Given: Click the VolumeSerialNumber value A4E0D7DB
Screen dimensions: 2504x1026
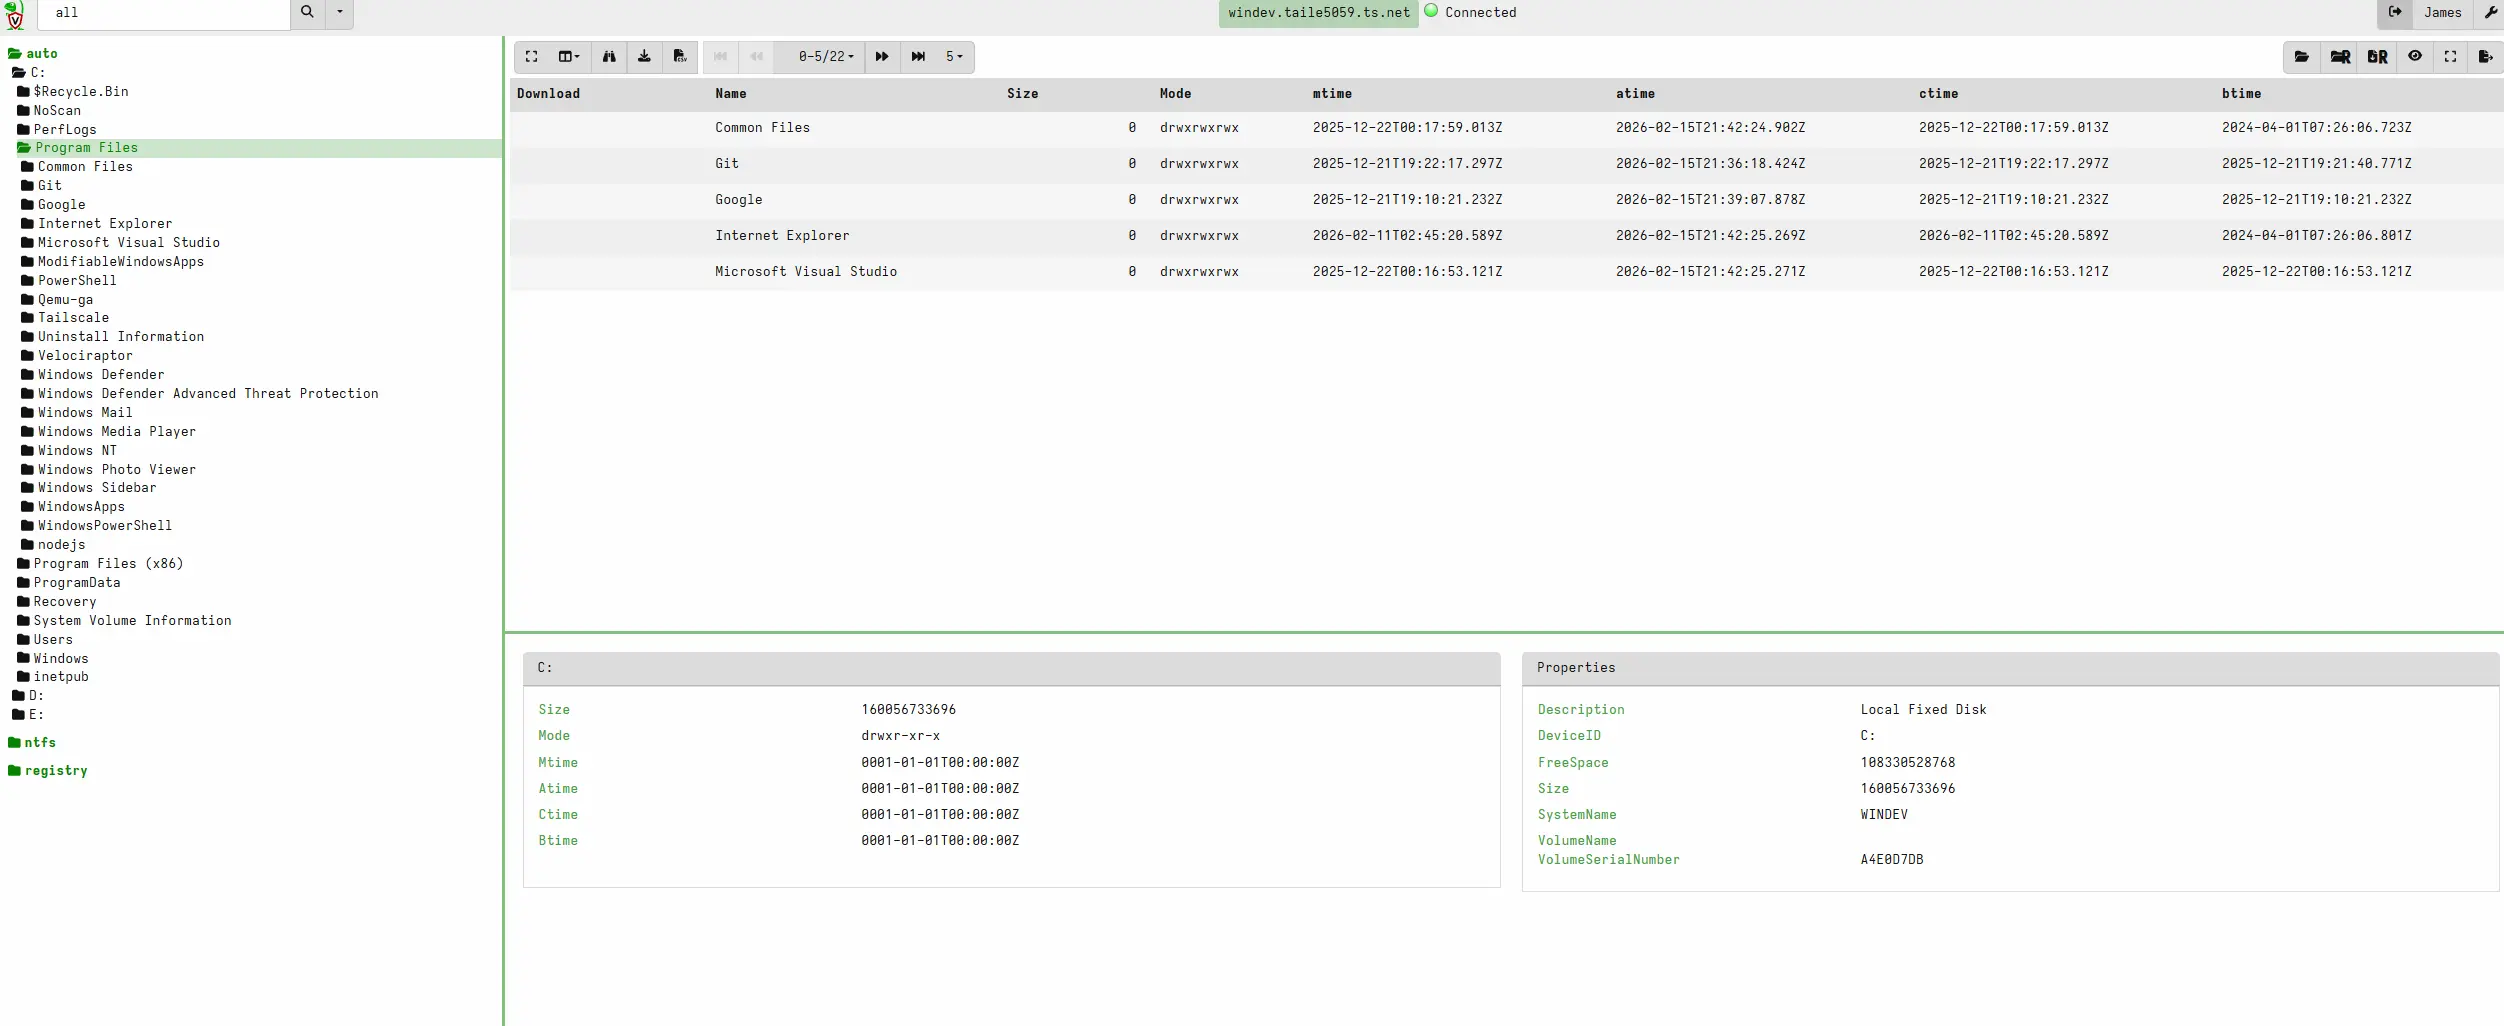Looking at the screenshot, I should coord(1892,860).
